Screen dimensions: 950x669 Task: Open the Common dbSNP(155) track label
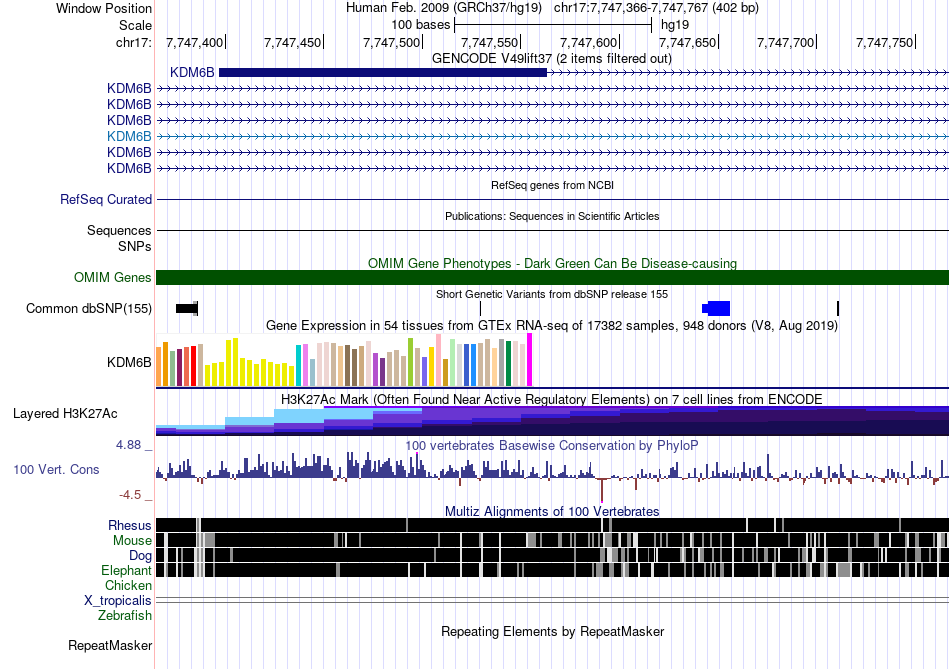88,308
